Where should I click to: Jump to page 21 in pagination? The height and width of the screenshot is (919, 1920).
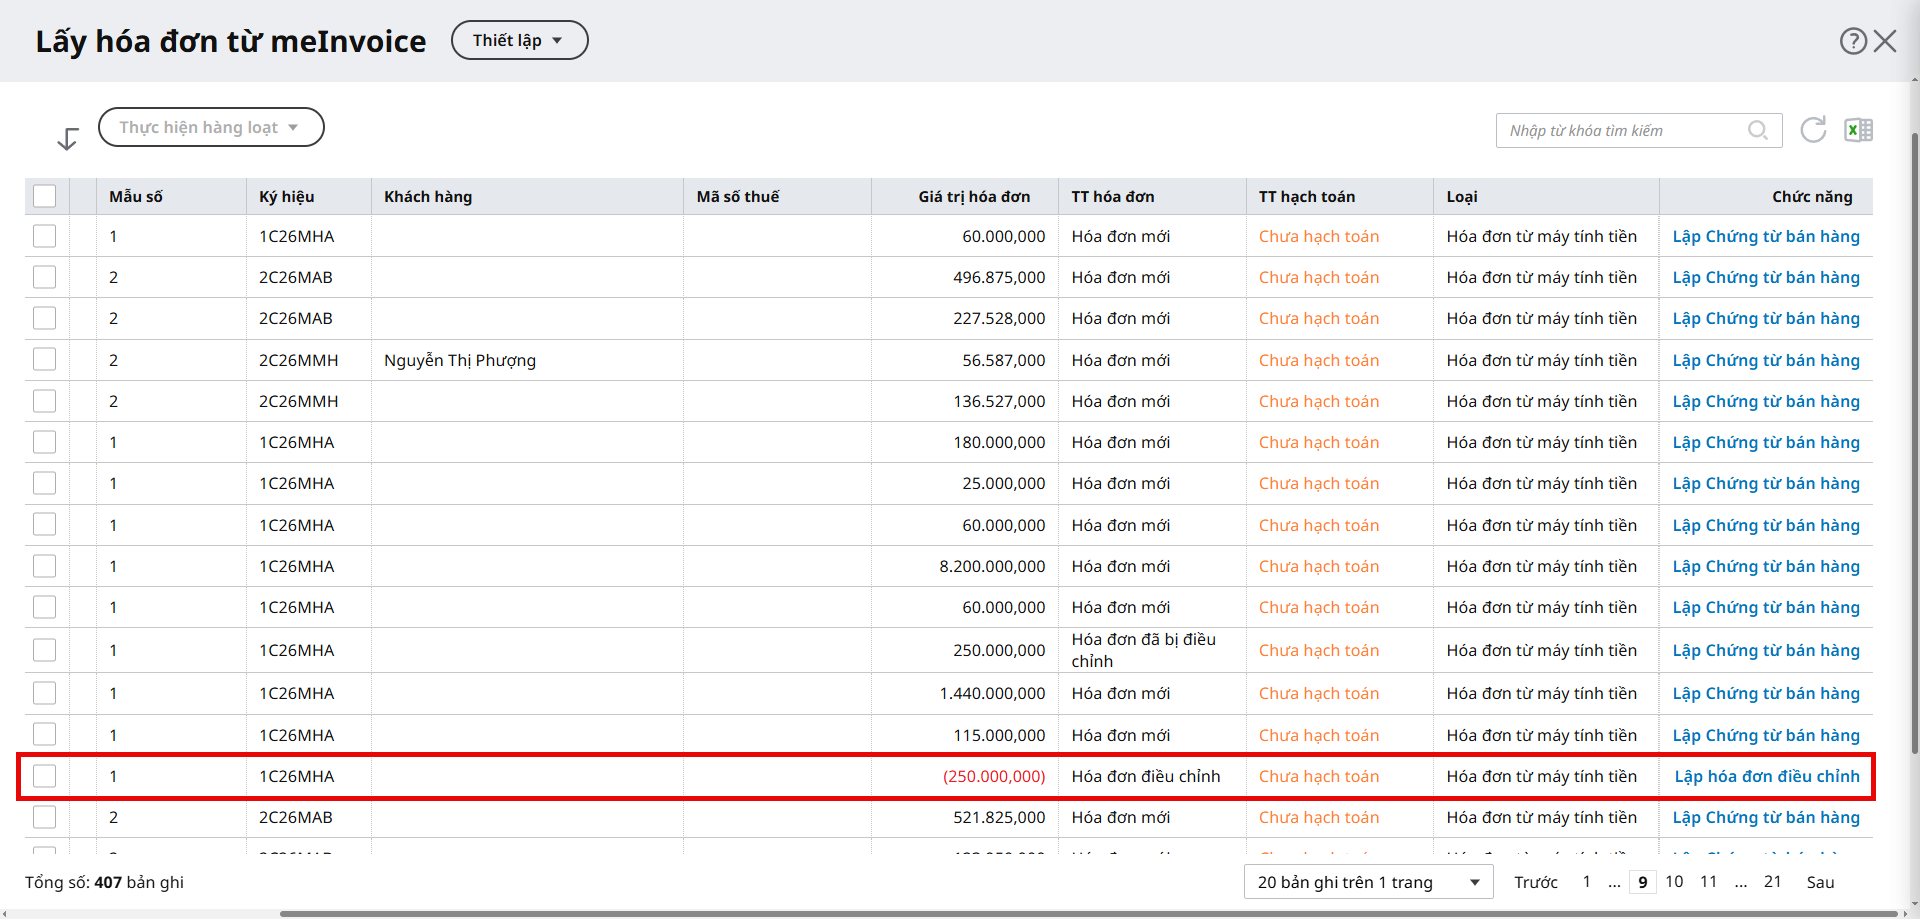pos(1772,881)
